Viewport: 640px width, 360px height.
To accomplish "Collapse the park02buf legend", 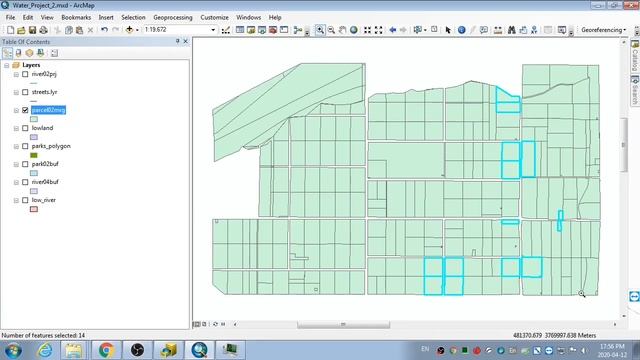I will point(16,164).
